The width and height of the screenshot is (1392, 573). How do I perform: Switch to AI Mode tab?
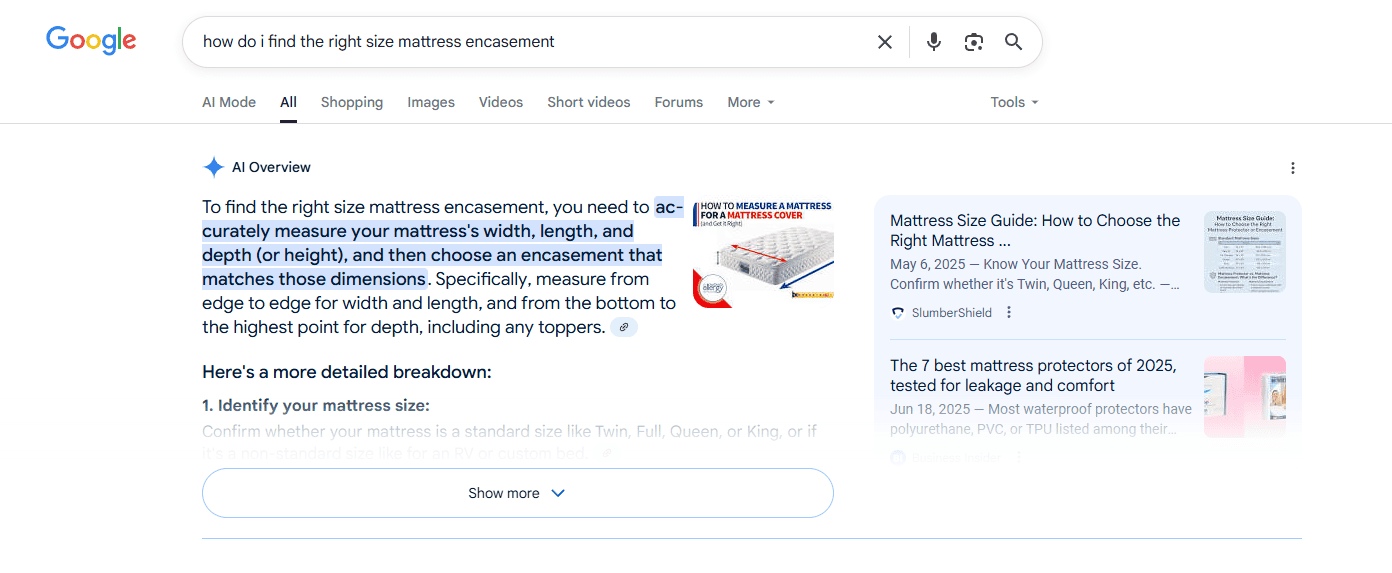click(229, 102)
